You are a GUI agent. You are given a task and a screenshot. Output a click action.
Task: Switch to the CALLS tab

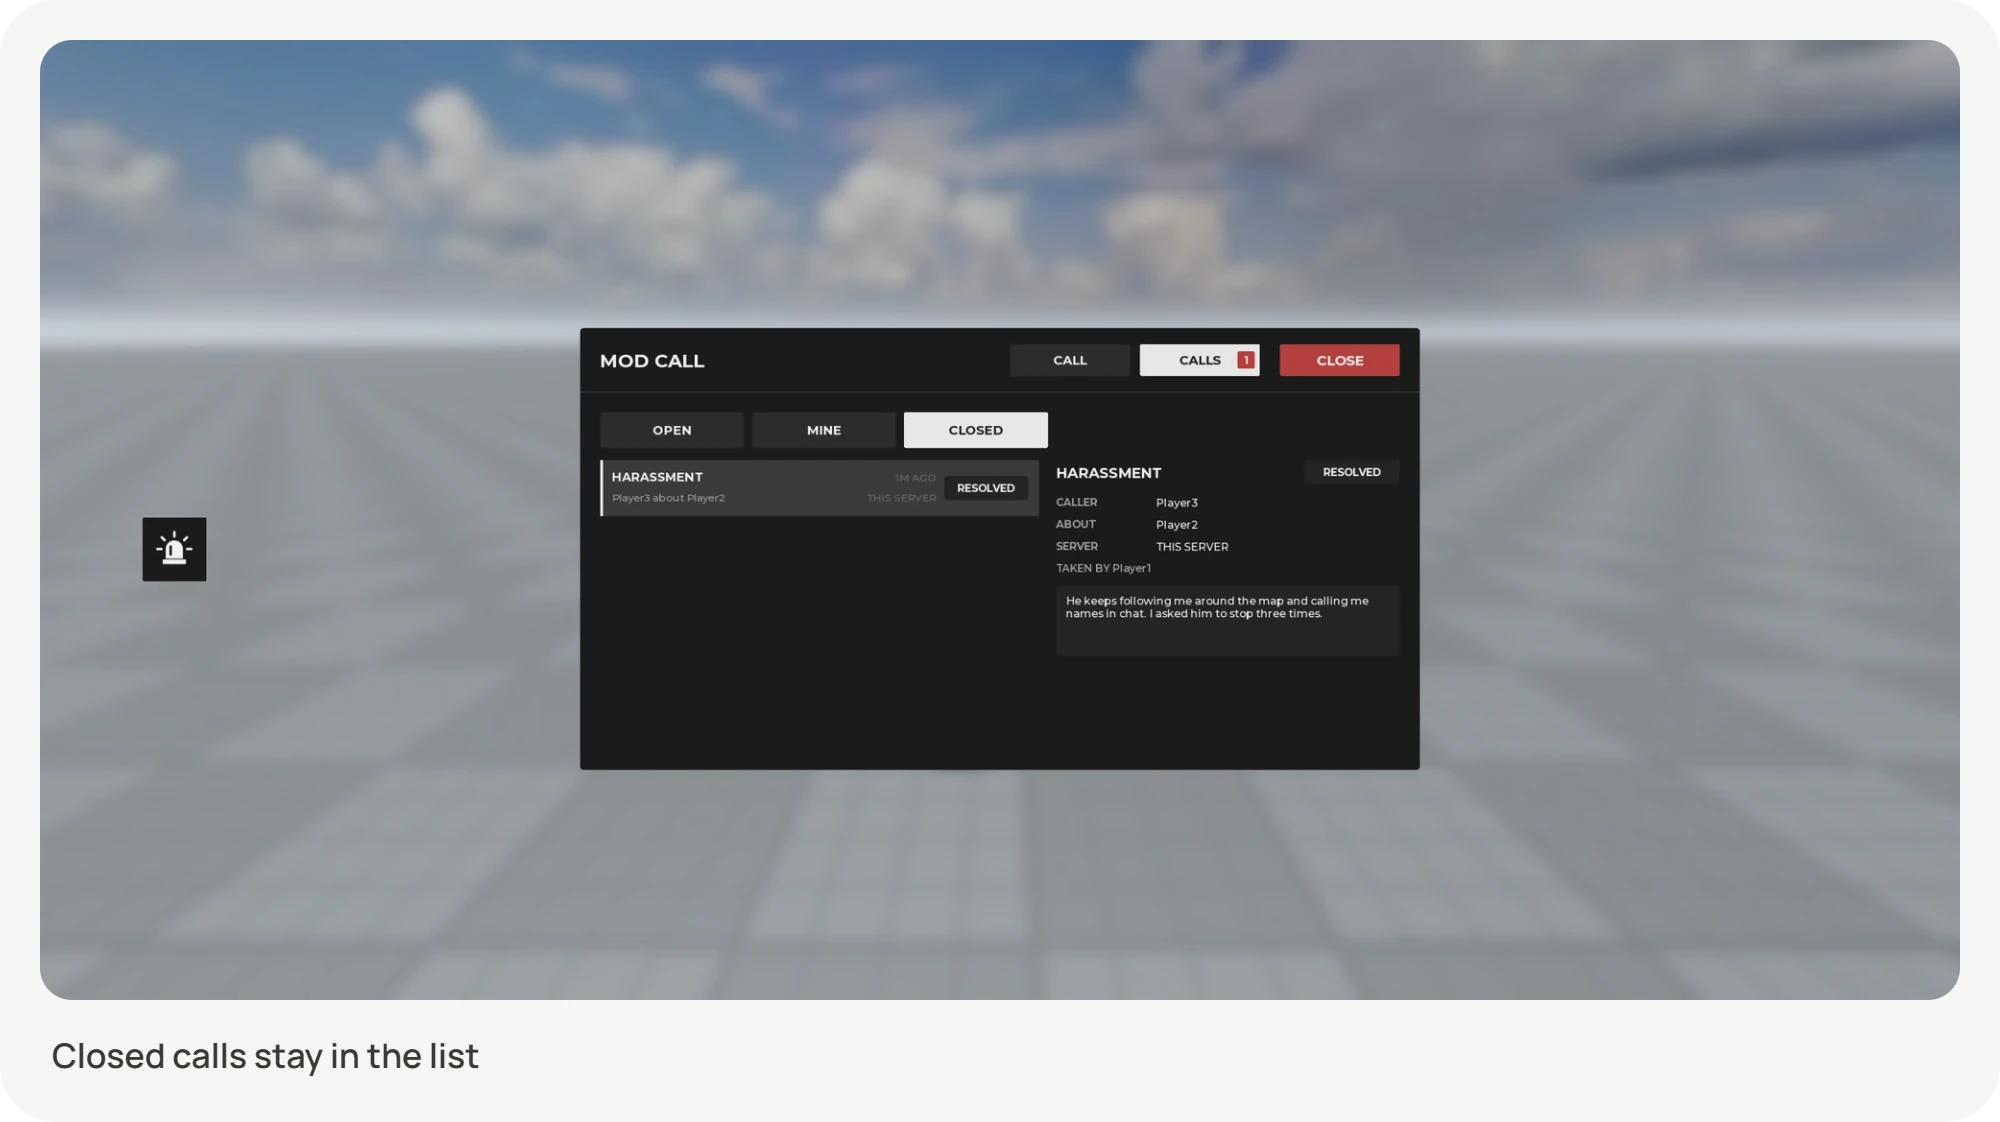[1199, 360]
